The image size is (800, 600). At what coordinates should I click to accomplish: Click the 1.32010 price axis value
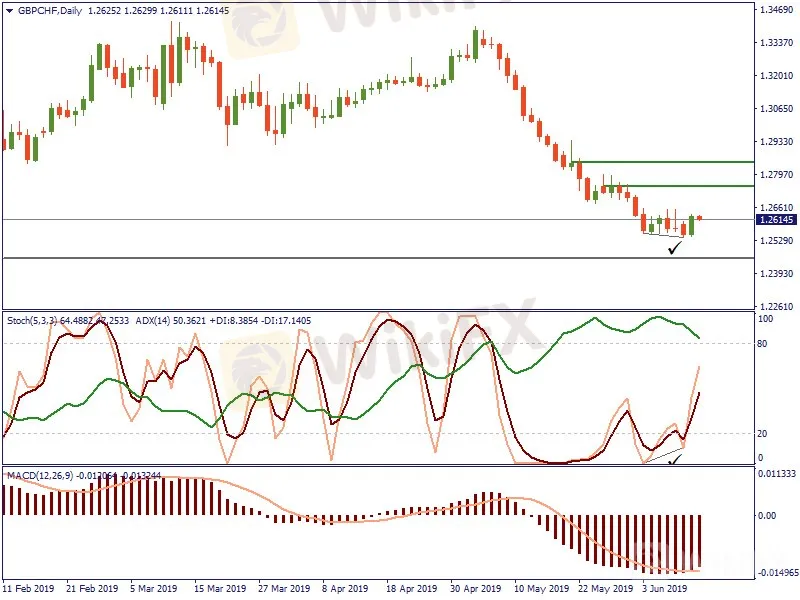click(x=777, y=76)
